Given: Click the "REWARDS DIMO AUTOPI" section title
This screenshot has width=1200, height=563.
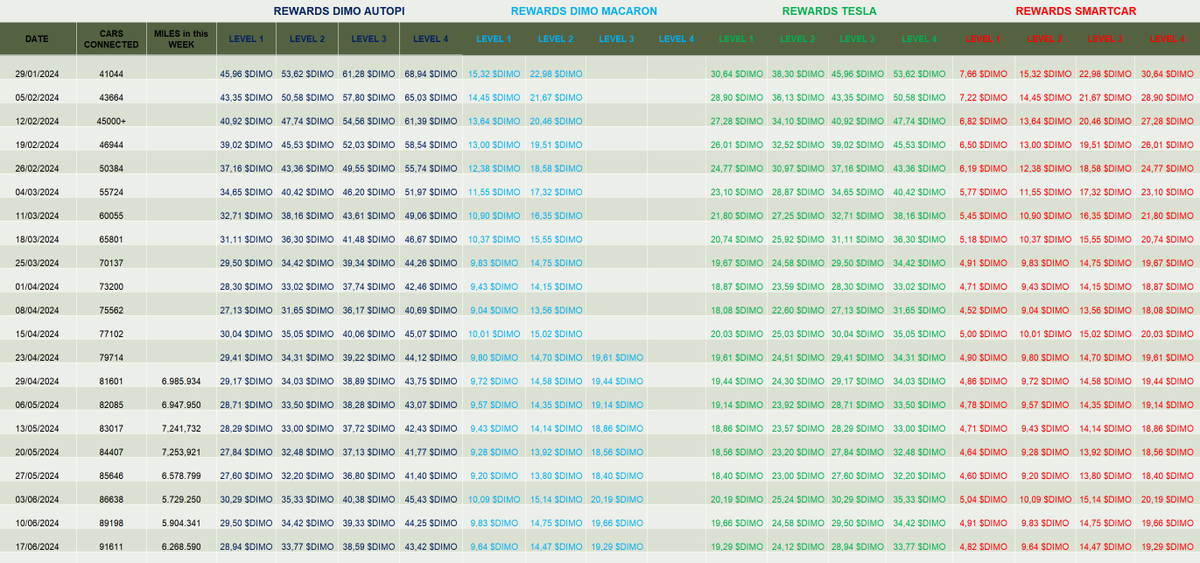Looking at the screenshot, I should pyautogui.click(x=337, y=11).
